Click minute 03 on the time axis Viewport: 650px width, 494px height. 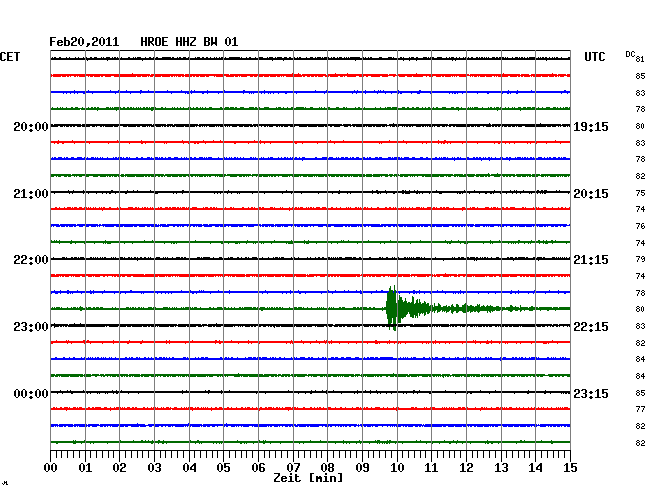pyautogui.click(x=154, y=467)
